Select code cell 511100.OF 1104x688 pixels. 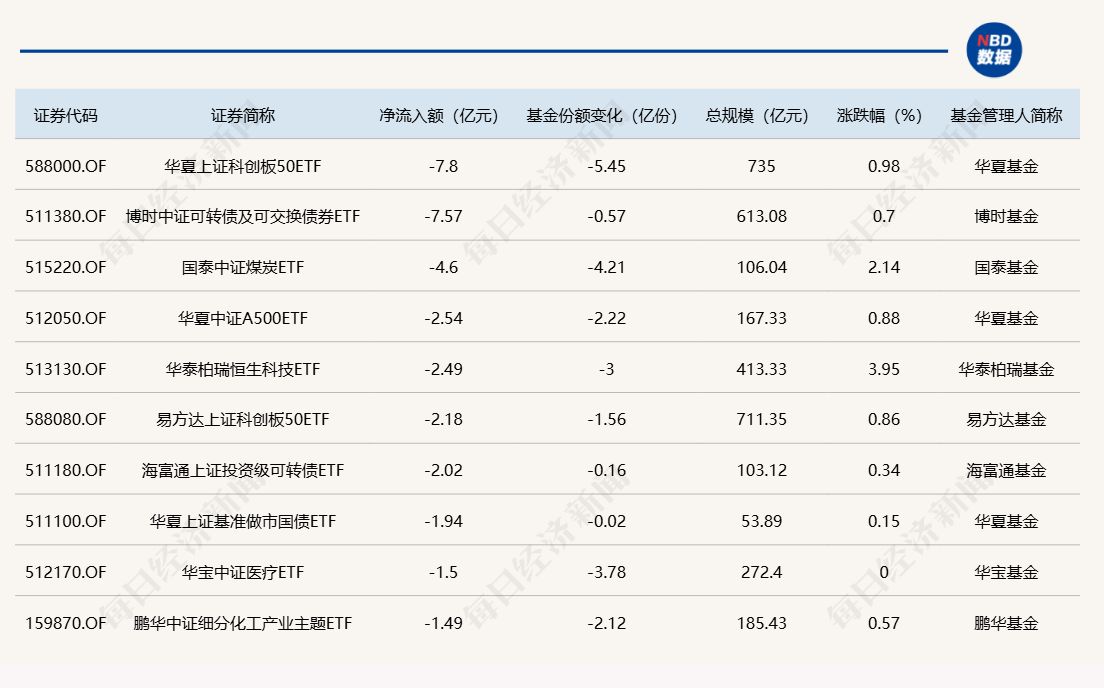pyautogui.click(x=65, y=521)
